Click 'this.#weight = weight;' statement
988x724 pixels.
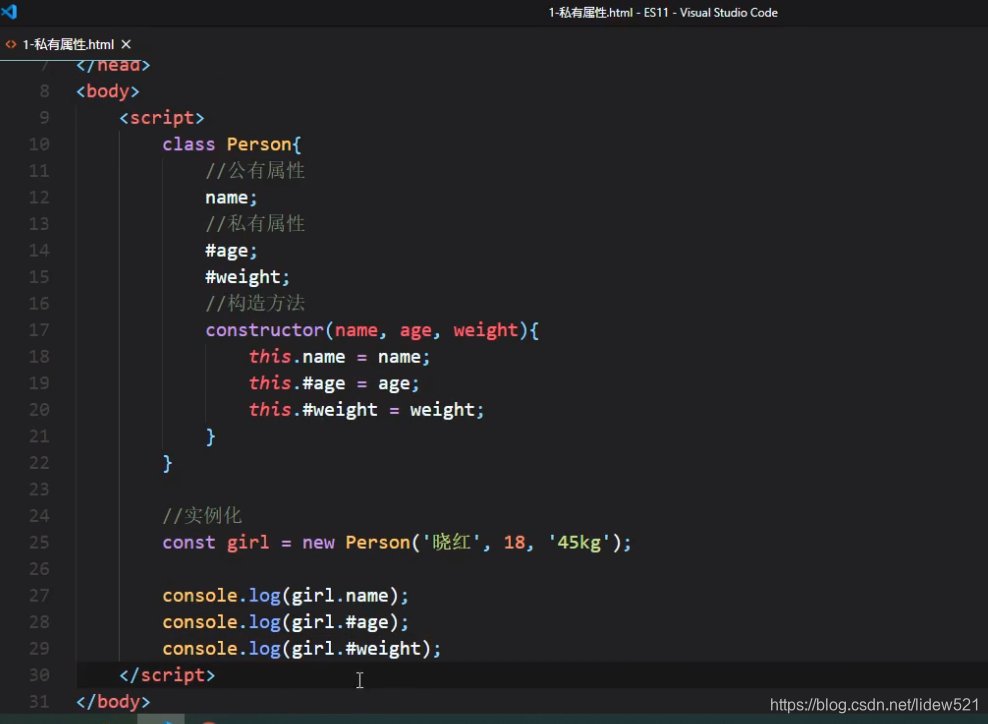[366, 410]
